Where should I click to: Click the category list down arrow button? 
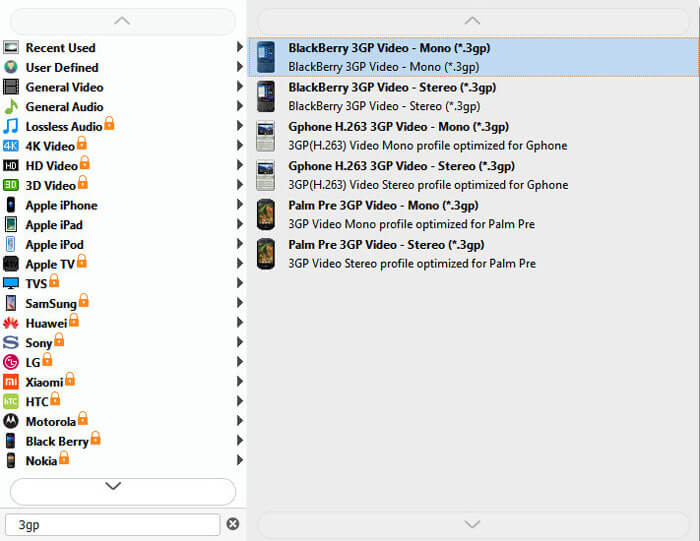122,491
